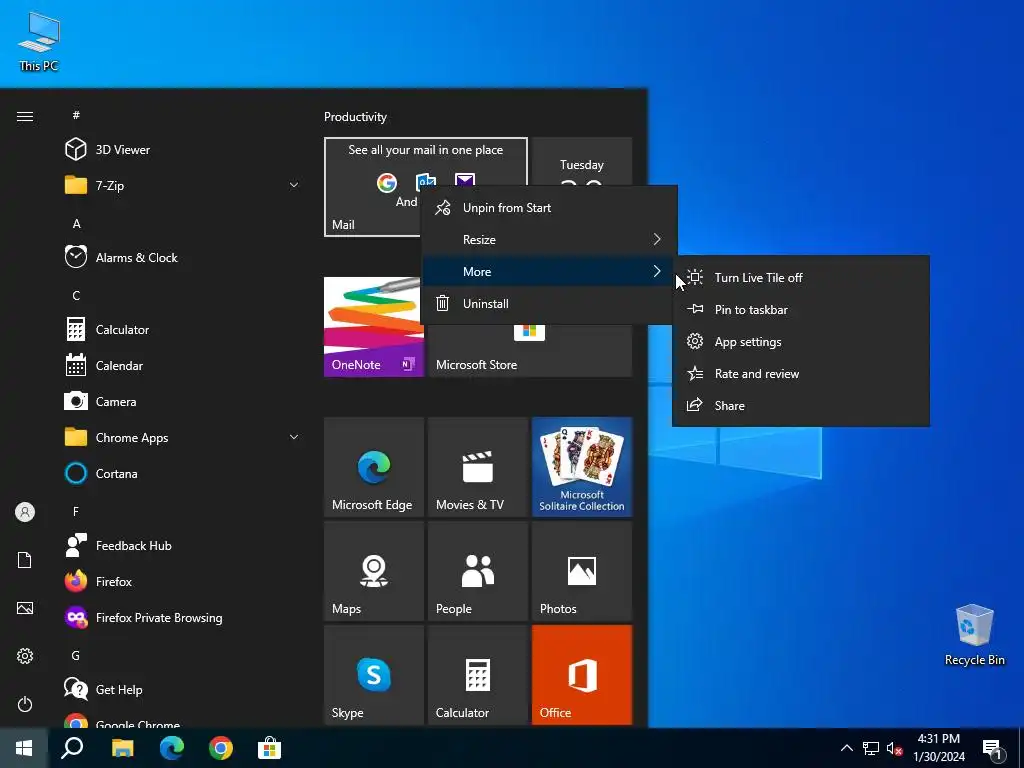This screenshot has width=1024, height=768.
Task: Jump to the # letter header
Action: tap(76, 115)
